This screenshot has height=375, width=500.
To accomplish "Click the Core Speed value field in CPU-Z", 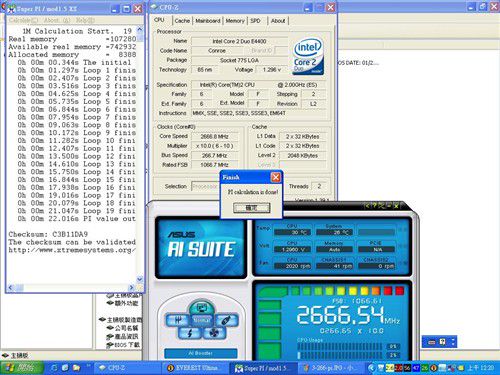I will (x=215, y=136).
